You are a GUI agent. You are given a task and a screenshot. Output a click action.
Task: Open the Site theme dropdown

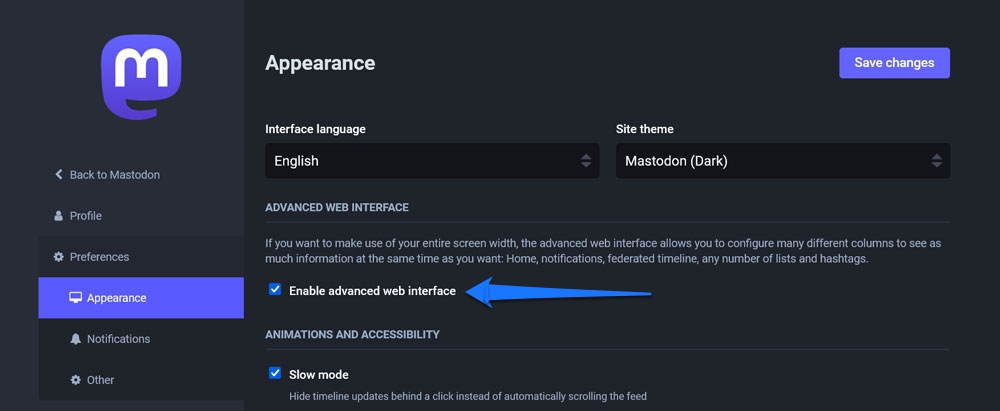pos(780,160)
